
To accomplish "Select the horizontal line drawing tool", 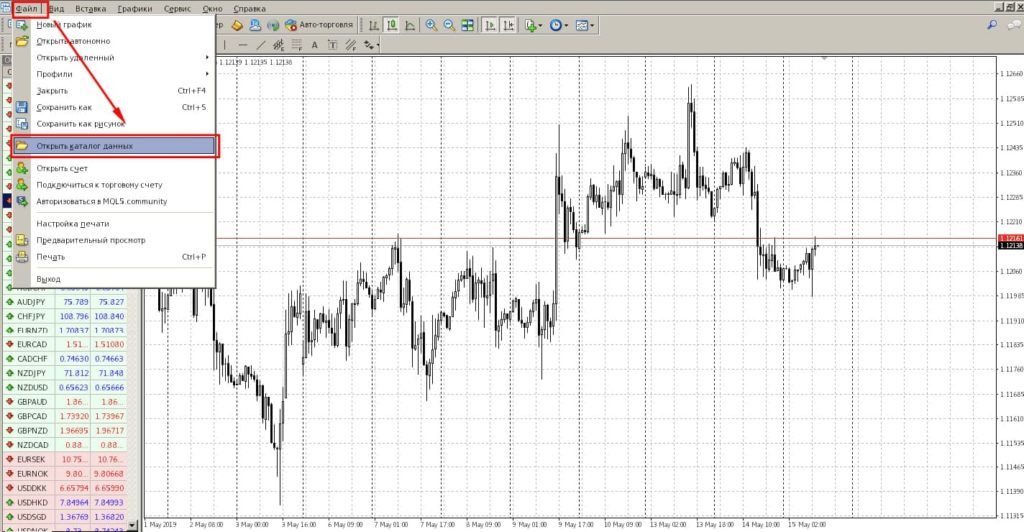I will point(242,44).
